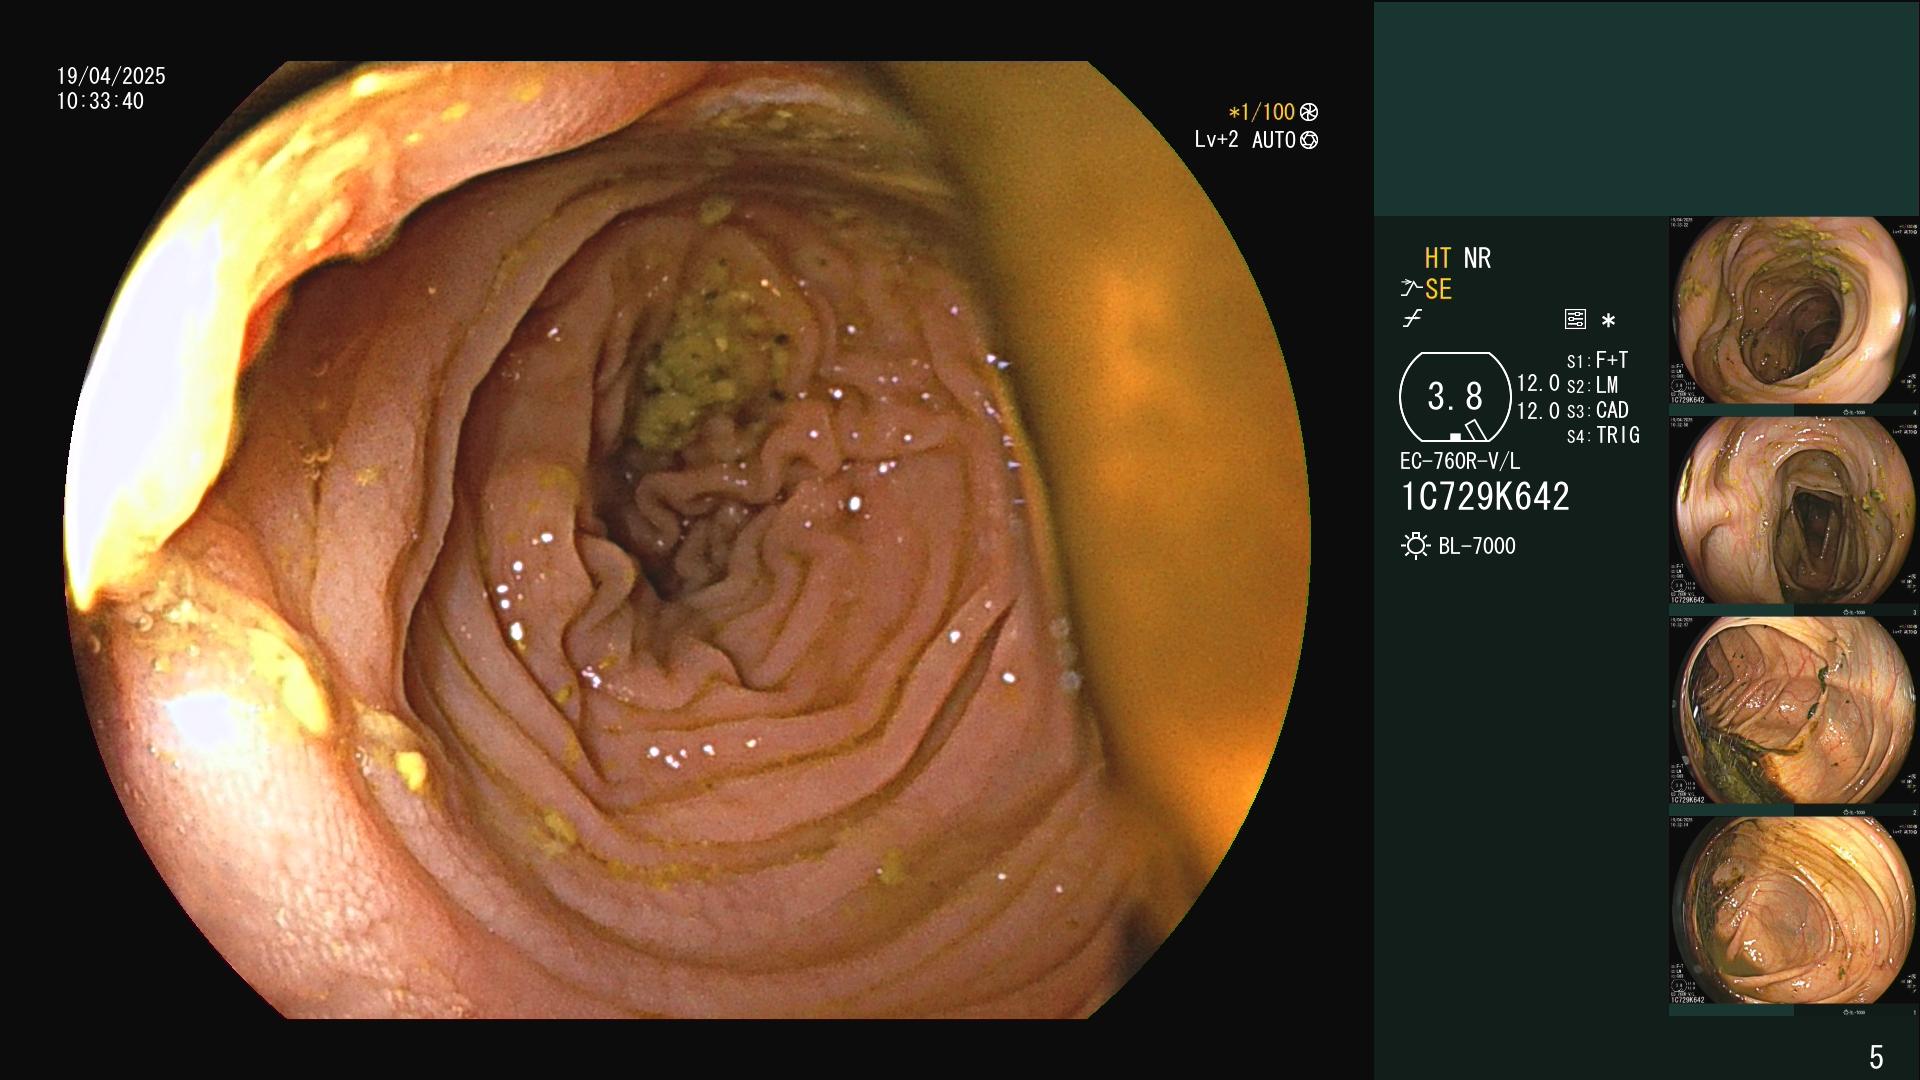Click the lower 12.0 value
This screenshot has height=1080, width=1920.
click(x=1538, y=411)
